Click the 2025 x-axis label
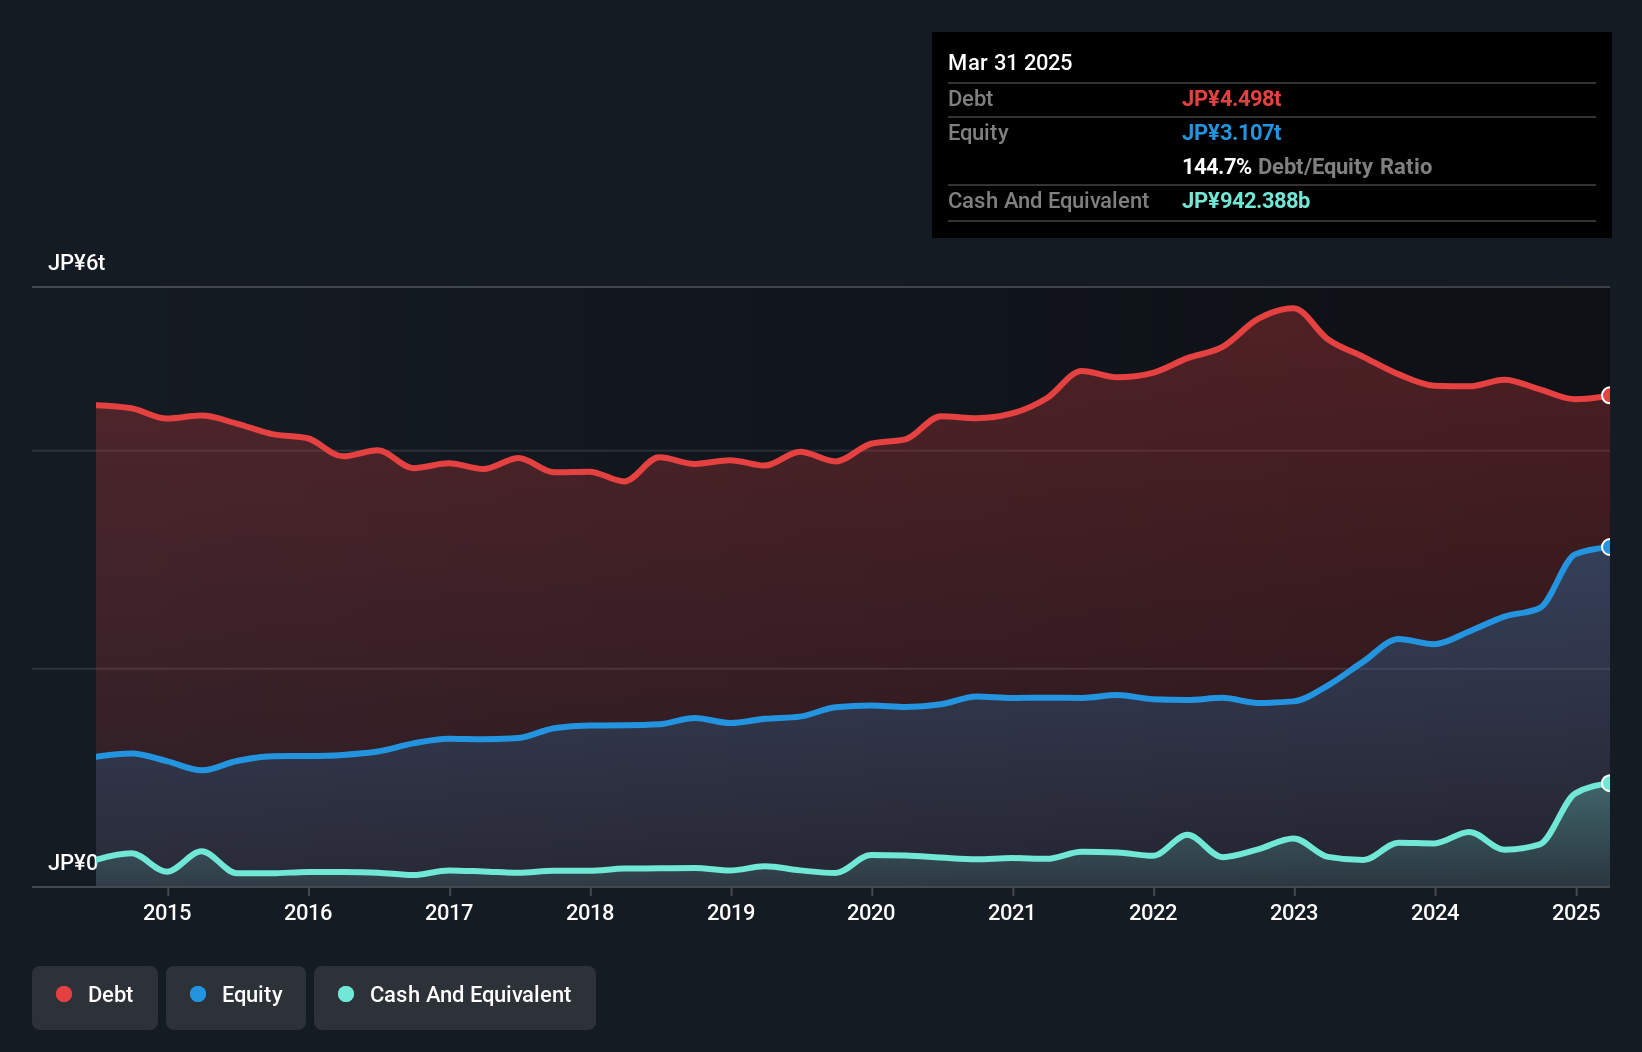1642x1052 pixels. coord(1576,912)
